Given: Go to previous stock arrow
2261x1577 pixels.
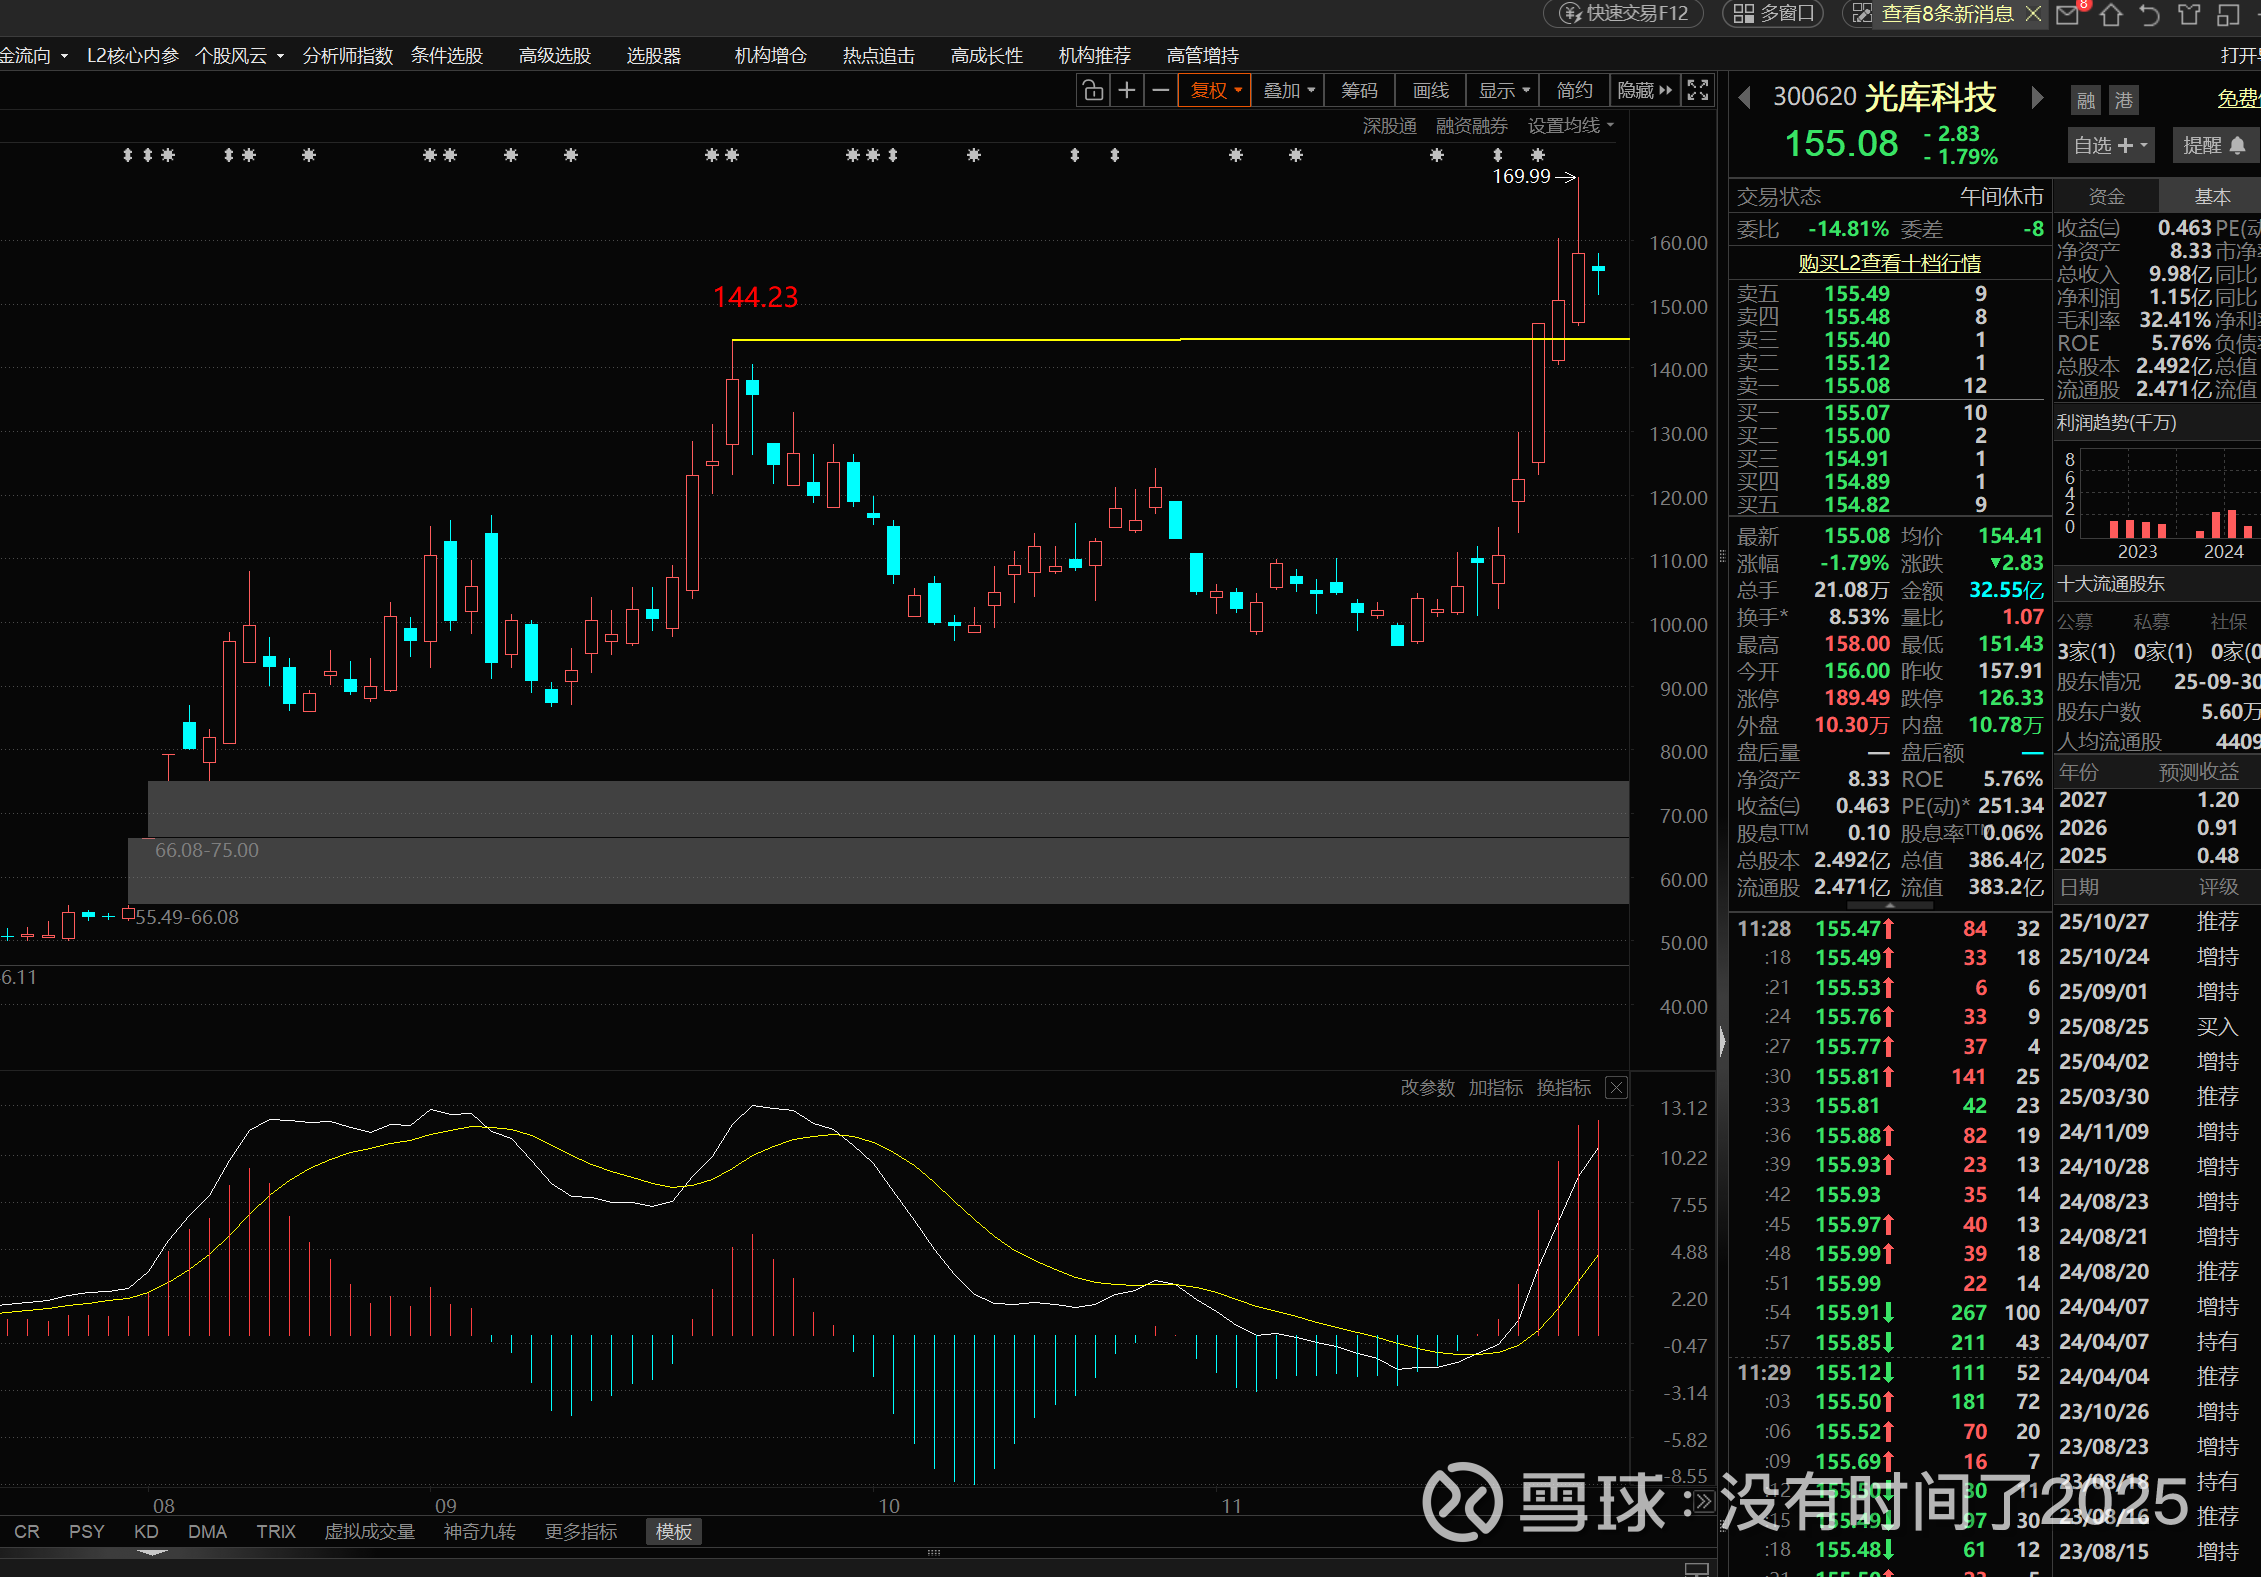Looking at the screenshot, I should pyautogui.click(x=1745, y=97).
